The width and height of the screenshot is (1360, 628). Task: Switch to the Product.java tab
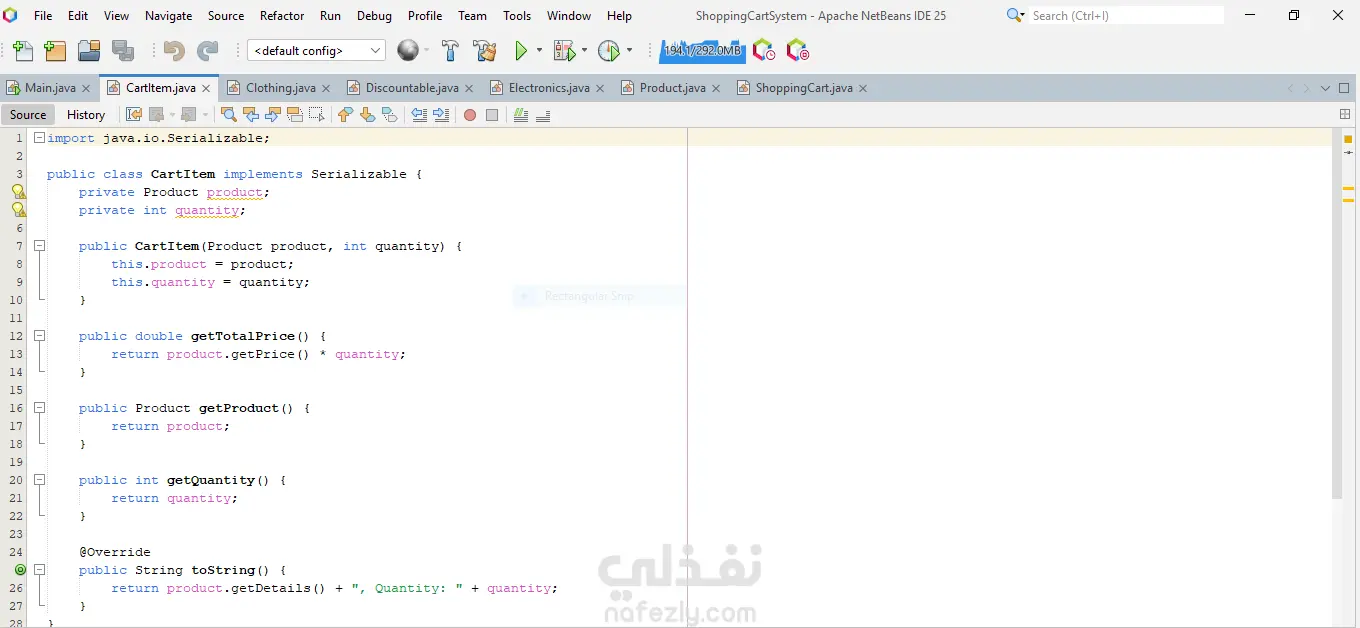[x=671, y=88]
